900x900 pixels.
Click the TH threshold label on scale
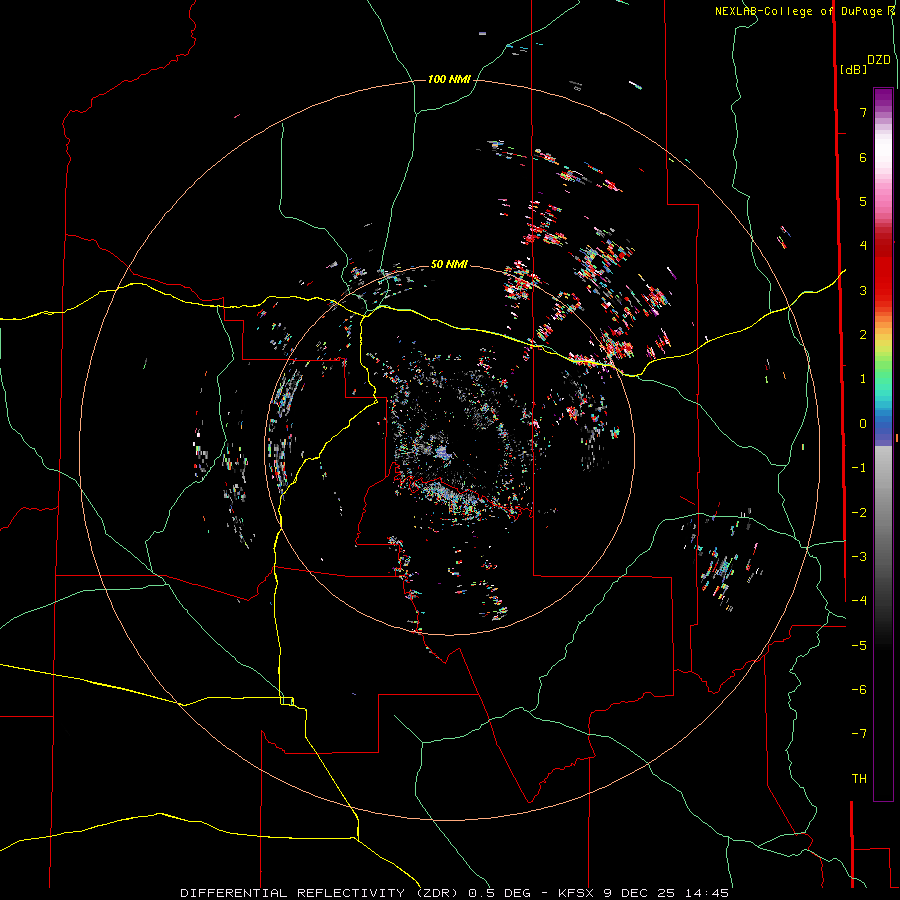859,779
